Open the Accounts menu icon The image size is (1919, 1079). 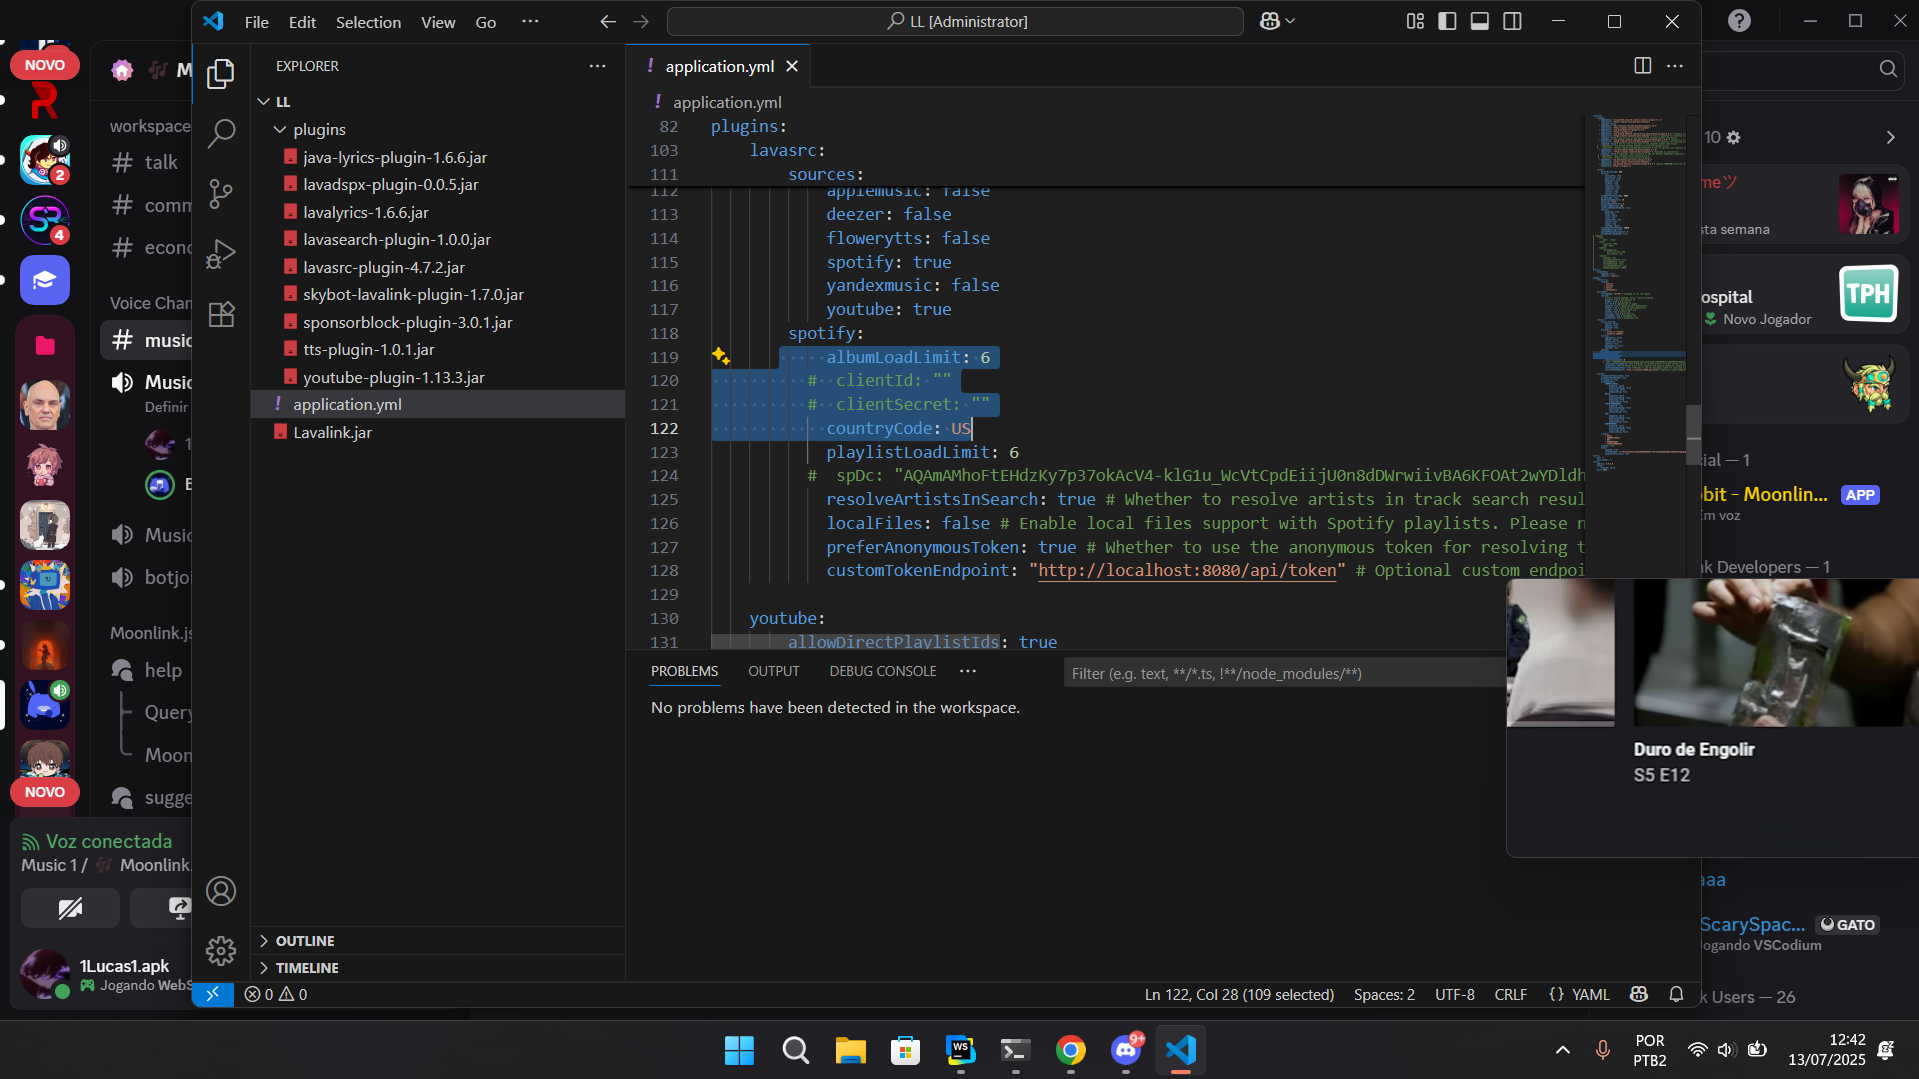click(221, 891)
